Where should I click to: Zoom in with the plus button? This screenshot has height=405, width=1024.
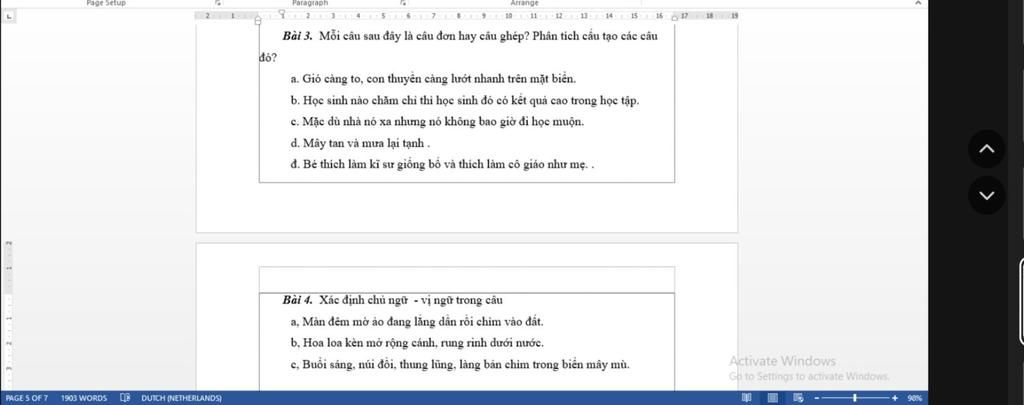point(895,398)
